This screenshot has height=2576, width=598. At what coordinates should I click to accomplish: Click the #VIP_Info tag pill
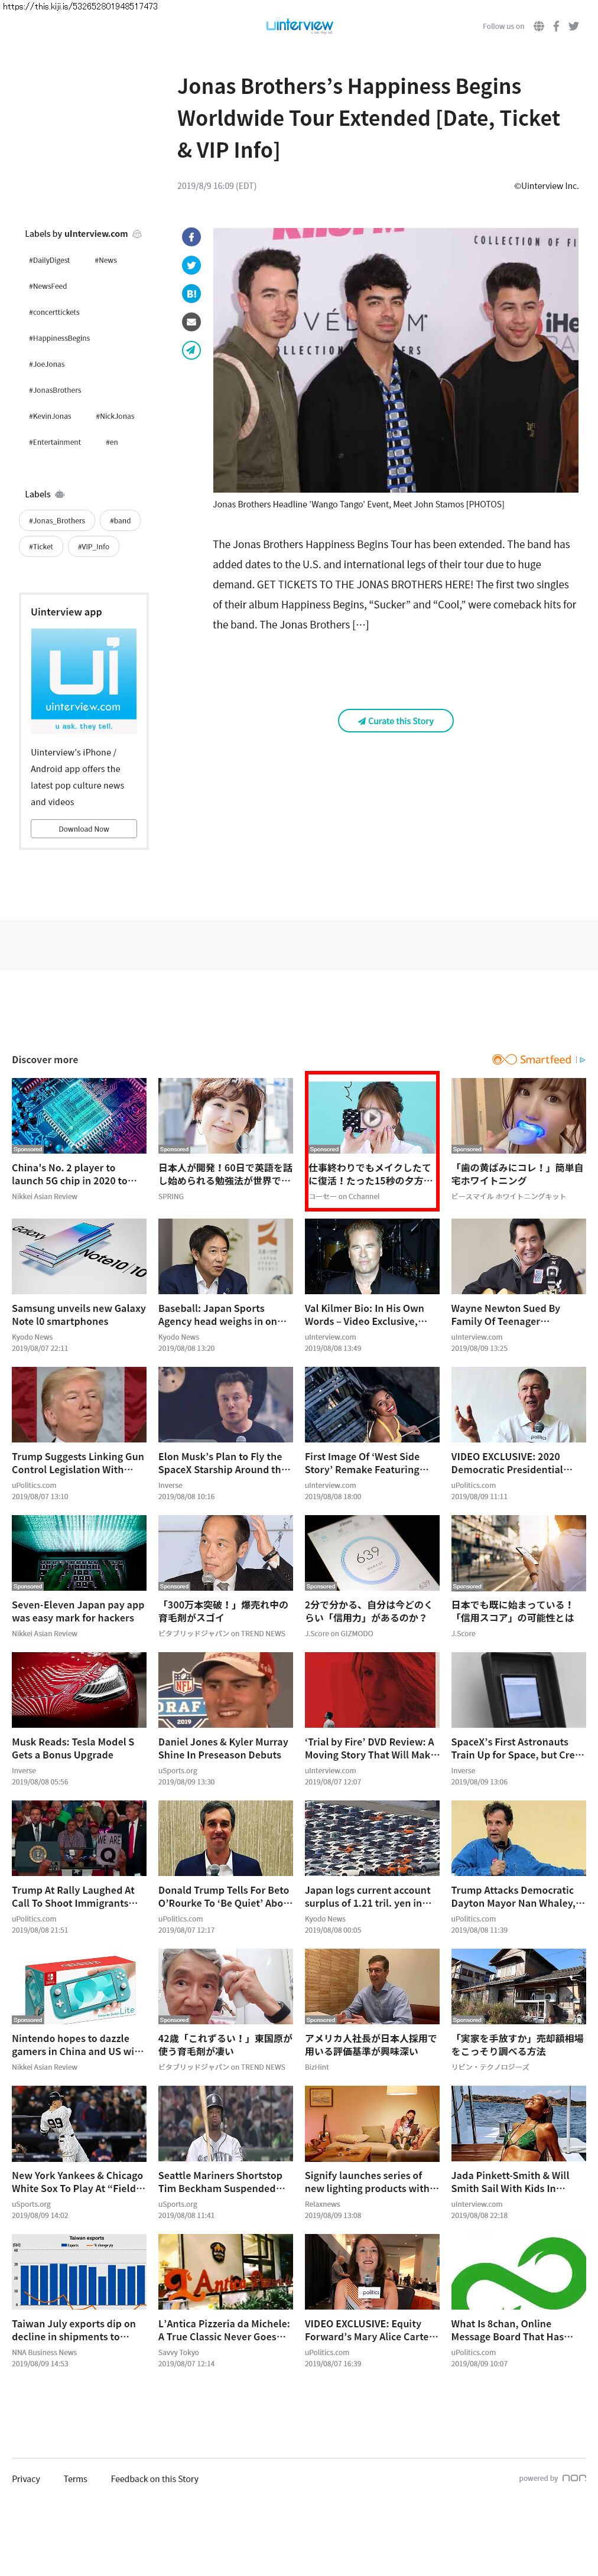click(94, 546)
